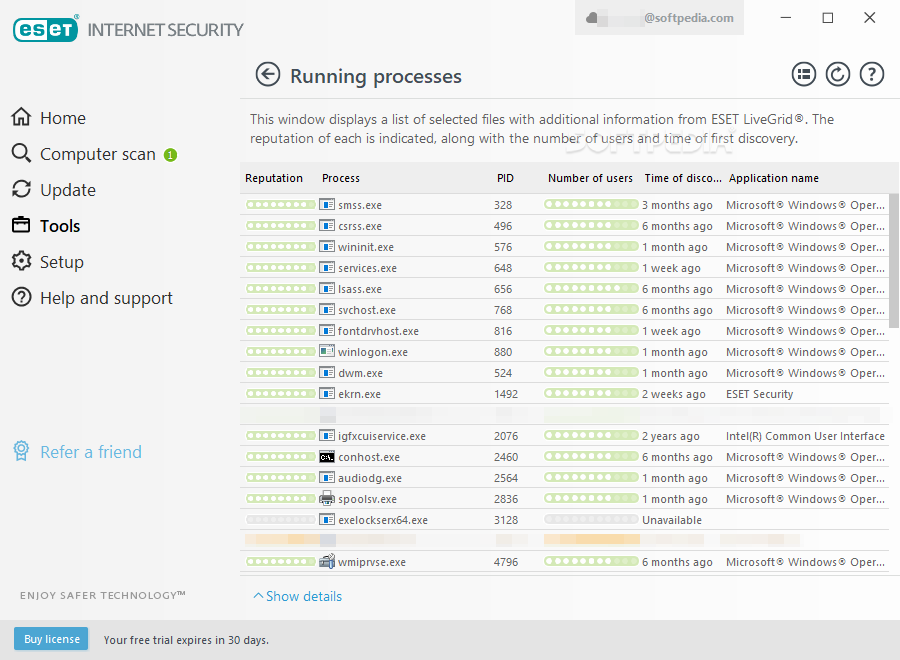Click the Help and support icon

point(21,297)
